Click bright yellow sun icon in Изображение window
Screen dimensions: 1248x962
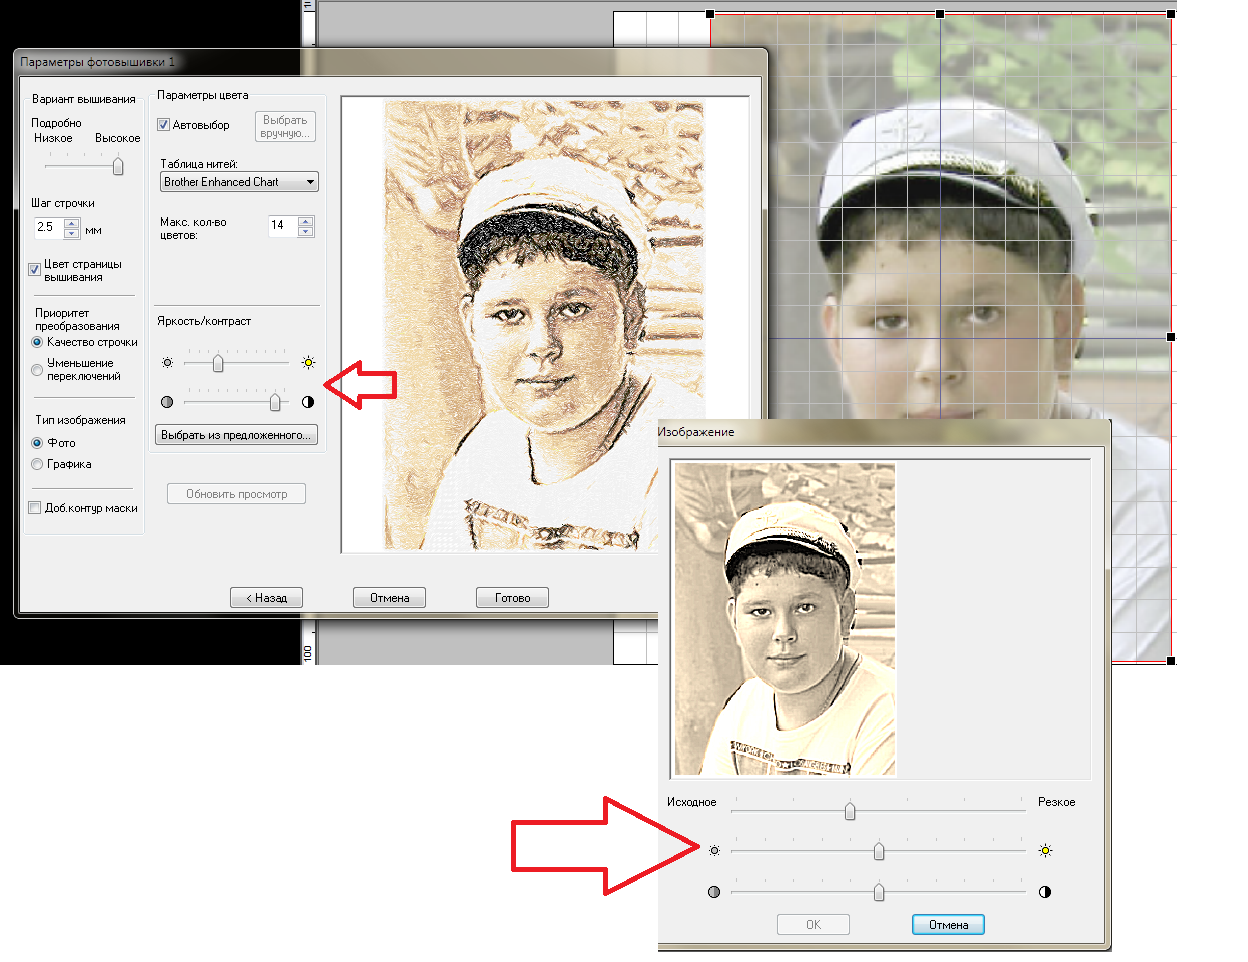coord(1045,851)
